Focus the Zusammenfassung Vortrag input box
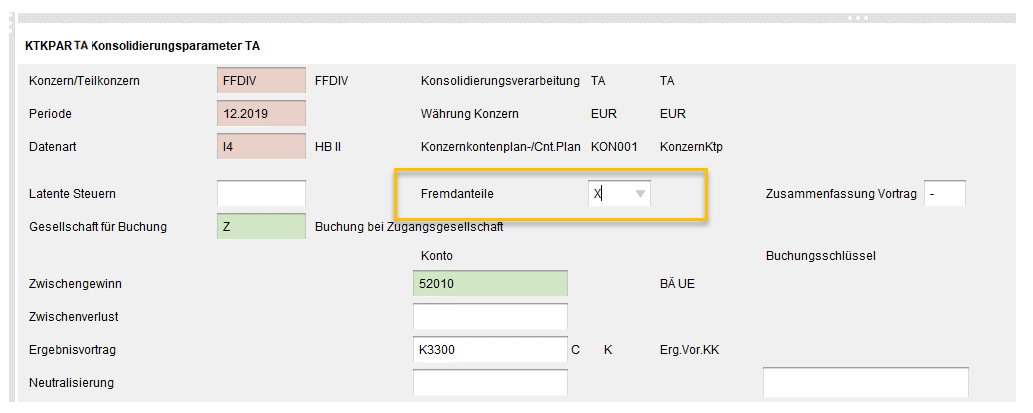This screenshot has height=413, width=1033. click(944, 193)
